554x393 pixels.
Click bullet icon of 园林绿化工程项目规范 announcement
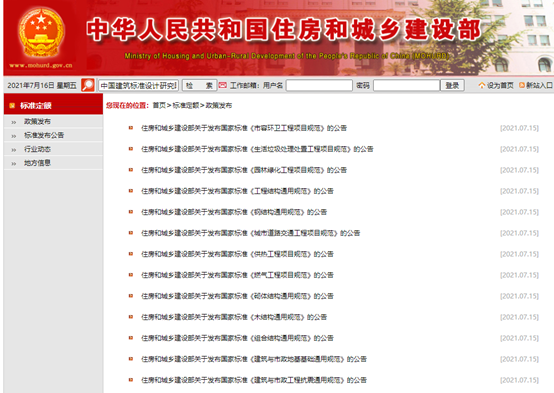tap(131, 170)
